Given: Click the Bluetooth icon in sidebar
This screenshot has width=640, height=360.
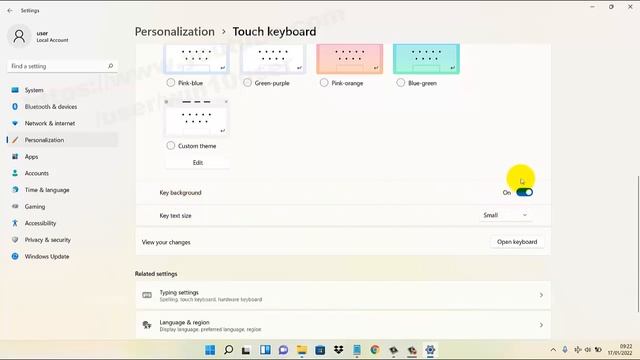Looking at the screenshot, I should tap(15, 107).
